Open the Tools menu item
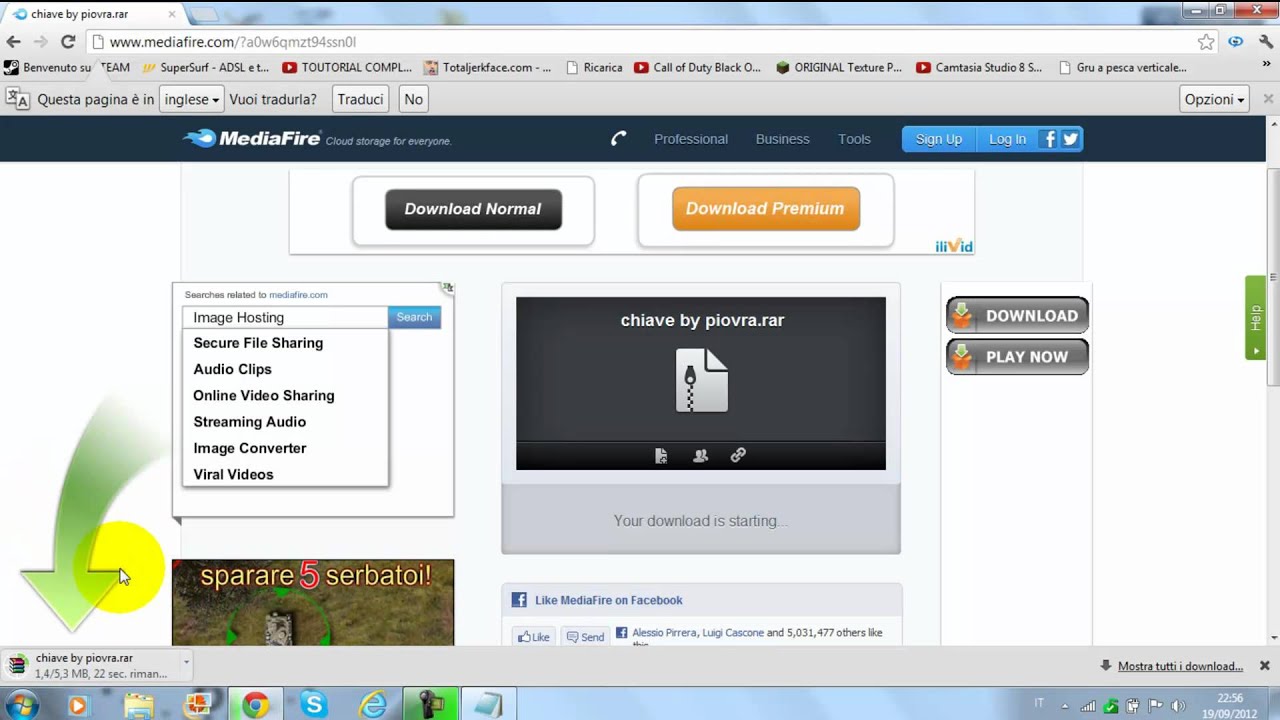Screen dimensions: 1280x720 (854, 139)
